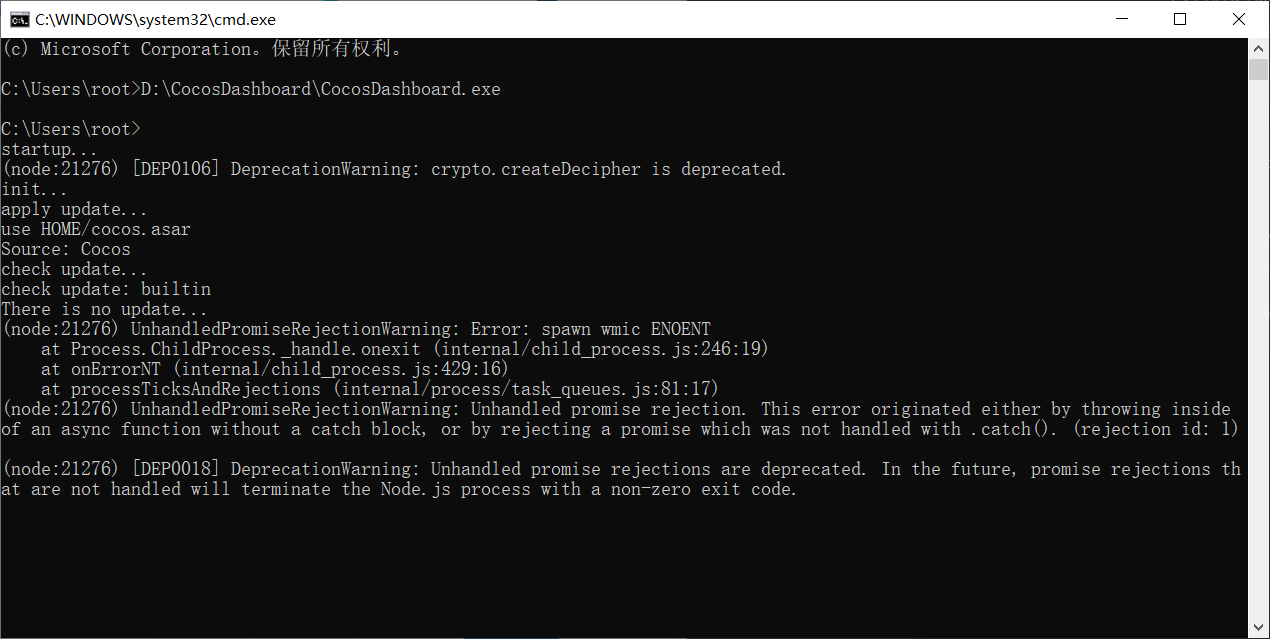Click the empty scrollbar track below the thumb
The height and width of the screenshot is (639, 1270).
point(1259,350)
